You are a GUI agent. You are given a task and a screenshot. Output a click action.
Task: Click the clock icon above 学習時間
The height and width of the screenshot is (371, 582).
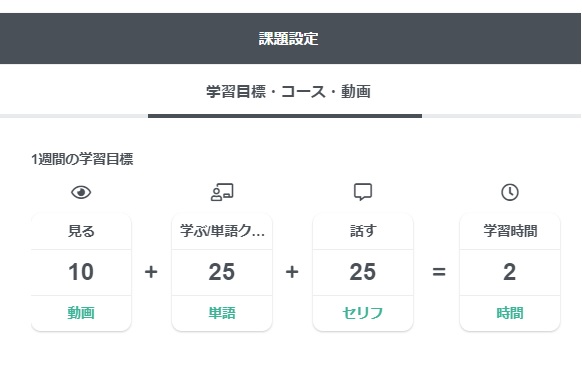(510, 192)
